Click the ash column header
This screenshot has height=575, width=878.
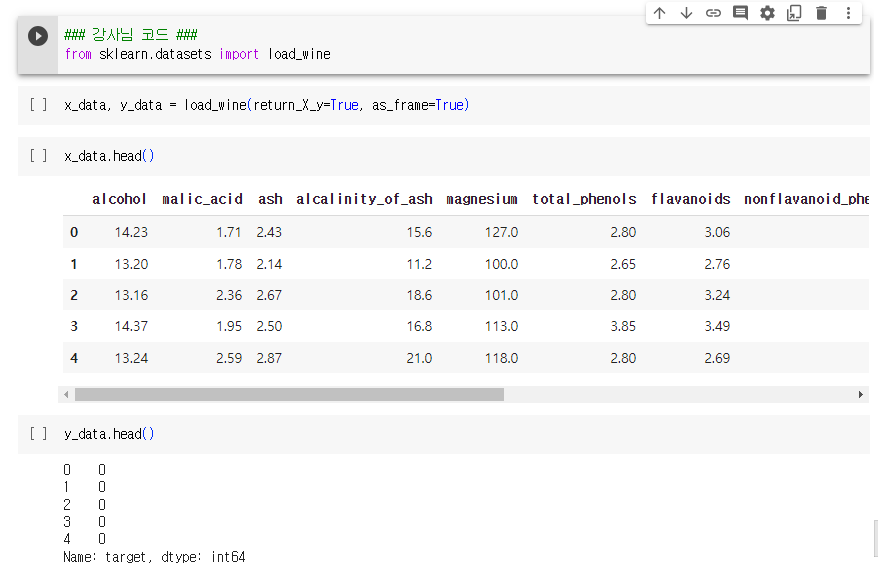pos(270,199)
